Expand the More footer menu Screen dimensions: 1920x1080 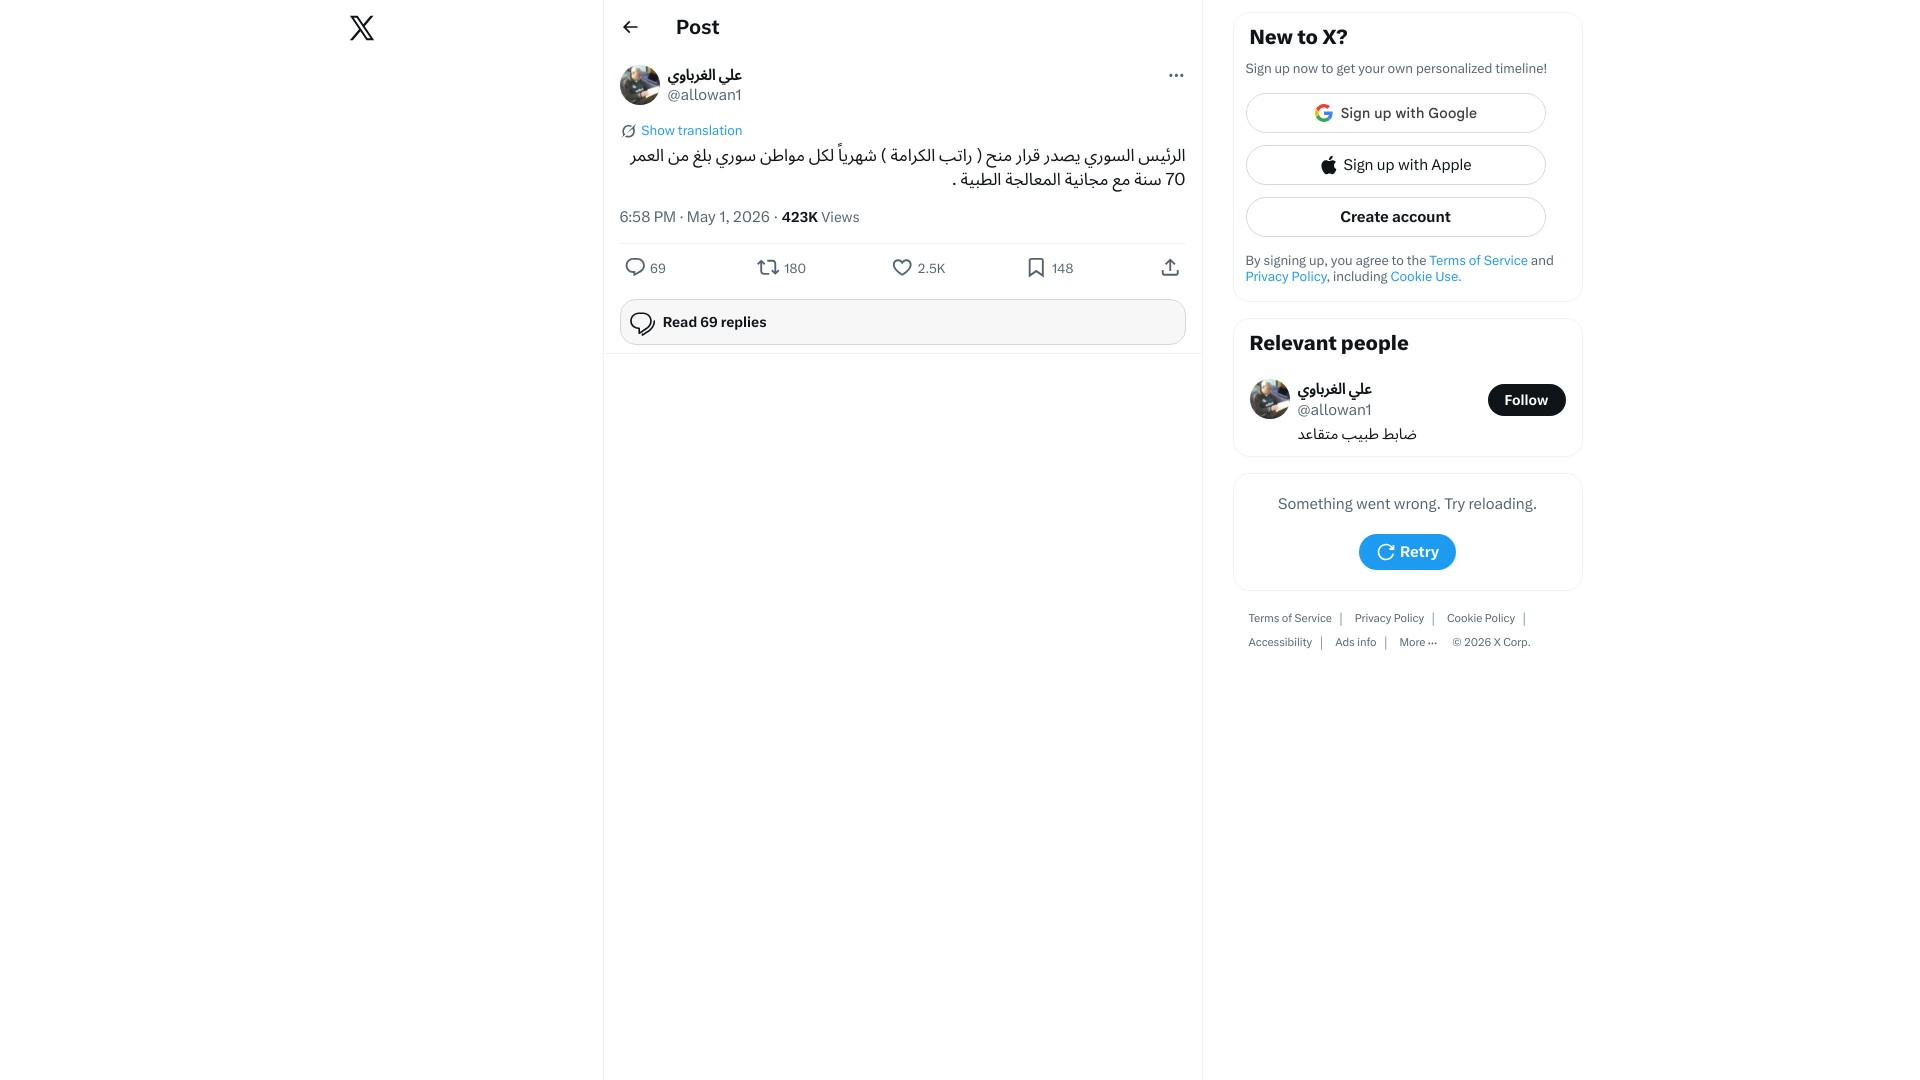tap(1417, 643)
